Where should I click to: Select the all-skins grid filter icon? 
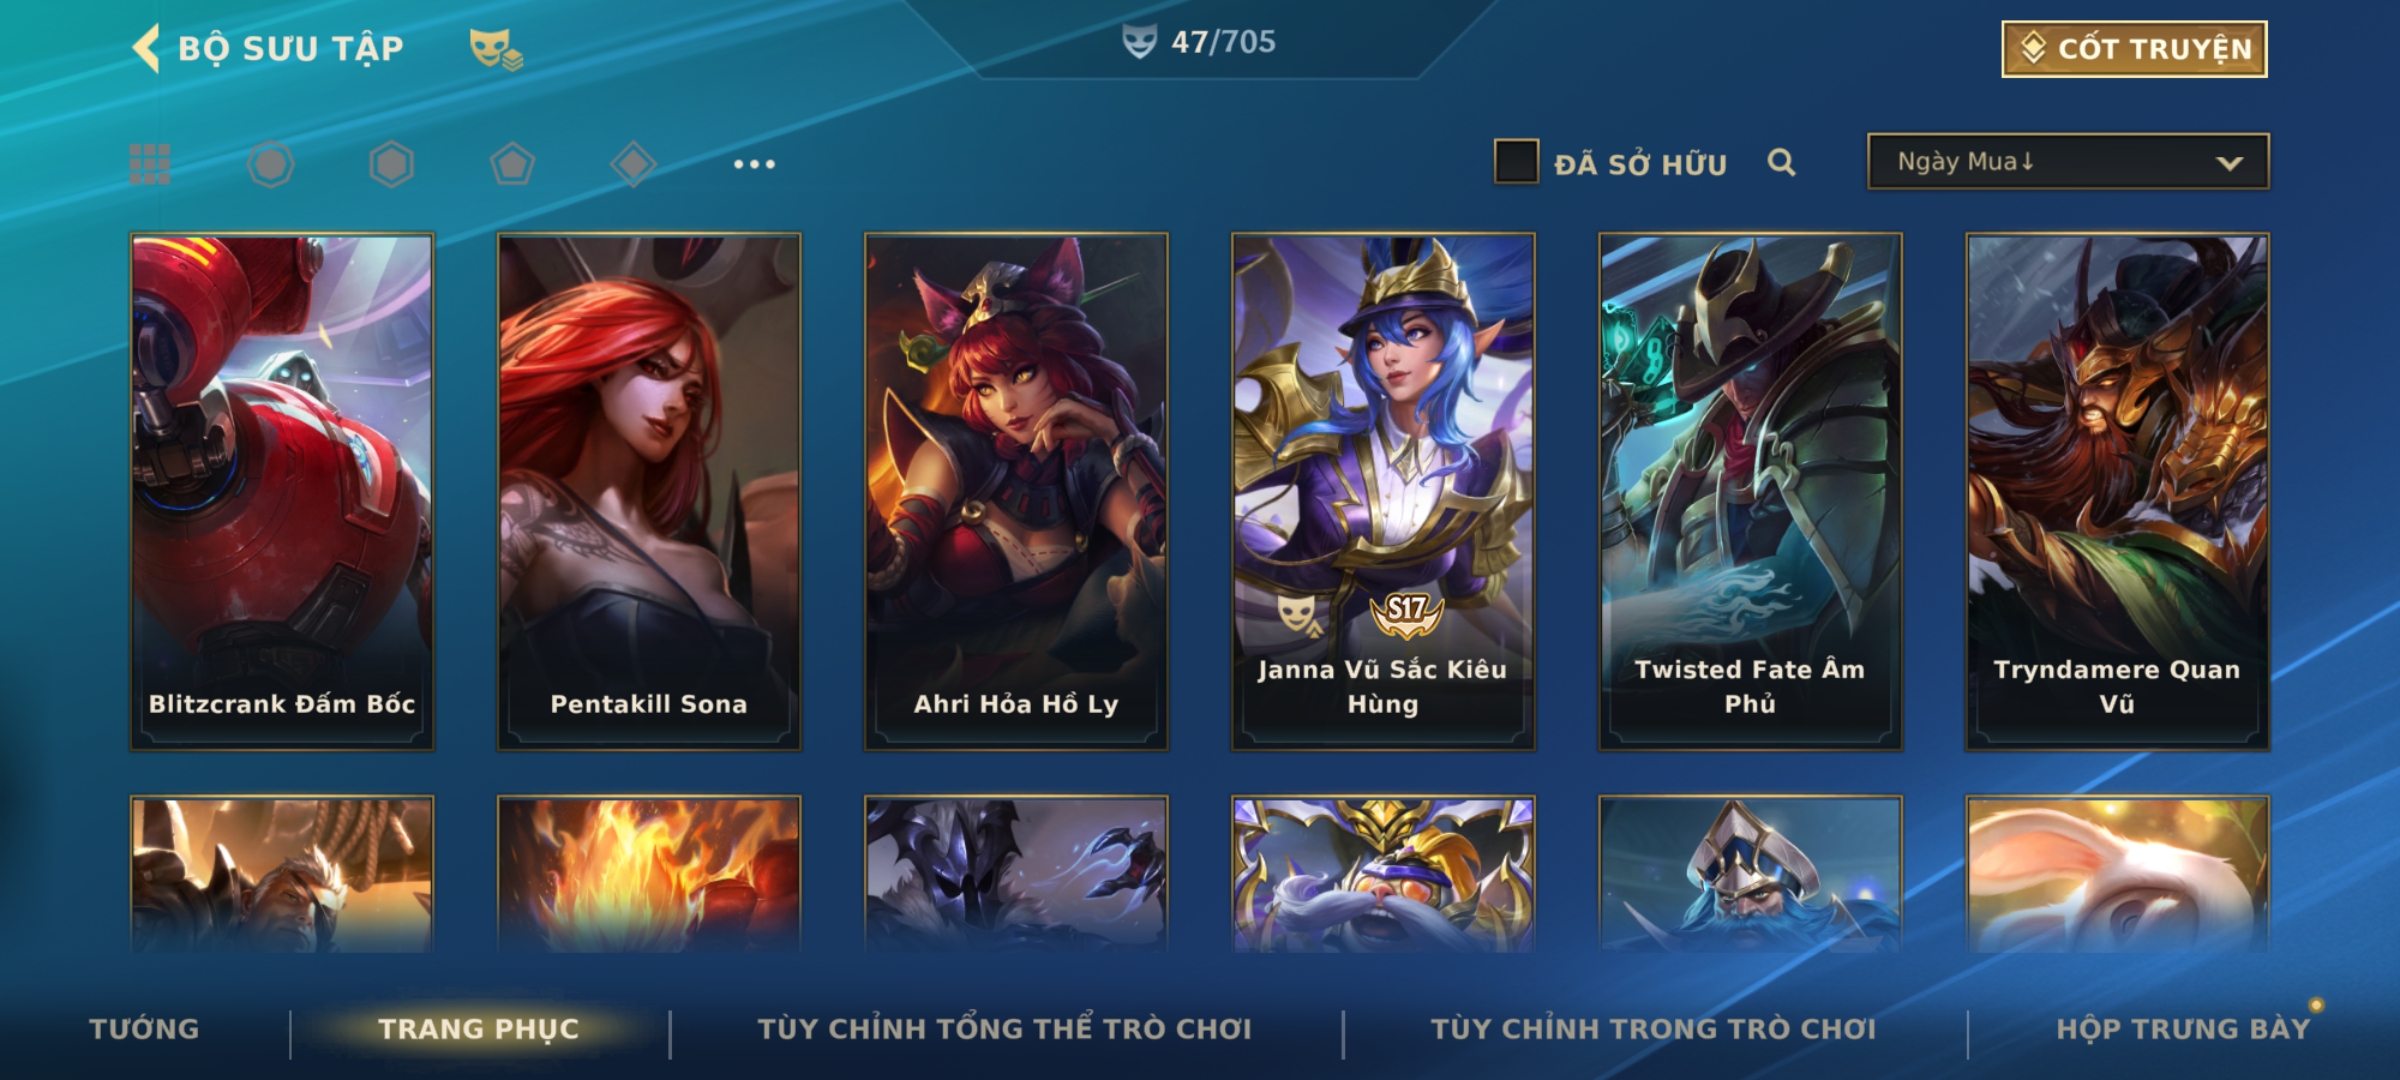(x=150, y=164)
